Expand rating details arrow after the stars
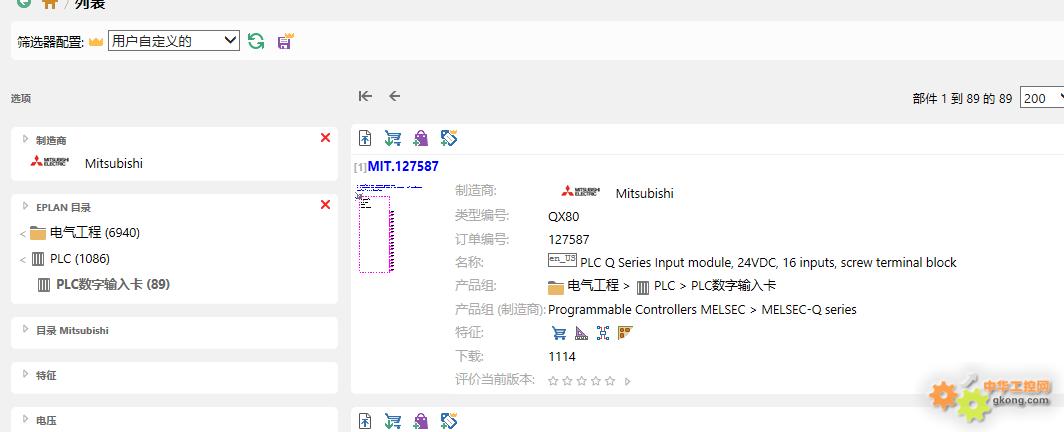This screenshot has height=432, width=1064. pos(628,382)
